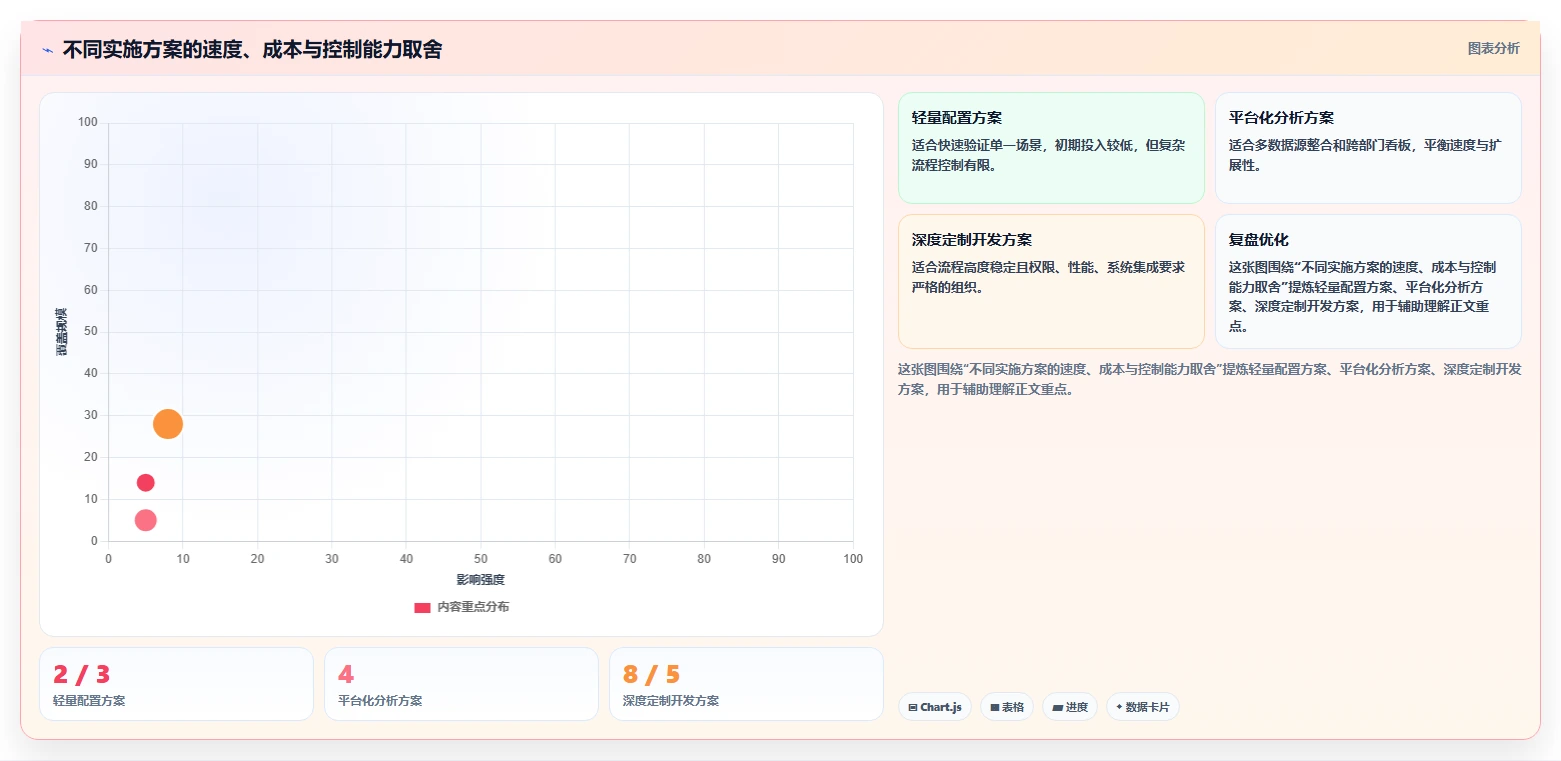Click the x-axis tick label 50

481,559
